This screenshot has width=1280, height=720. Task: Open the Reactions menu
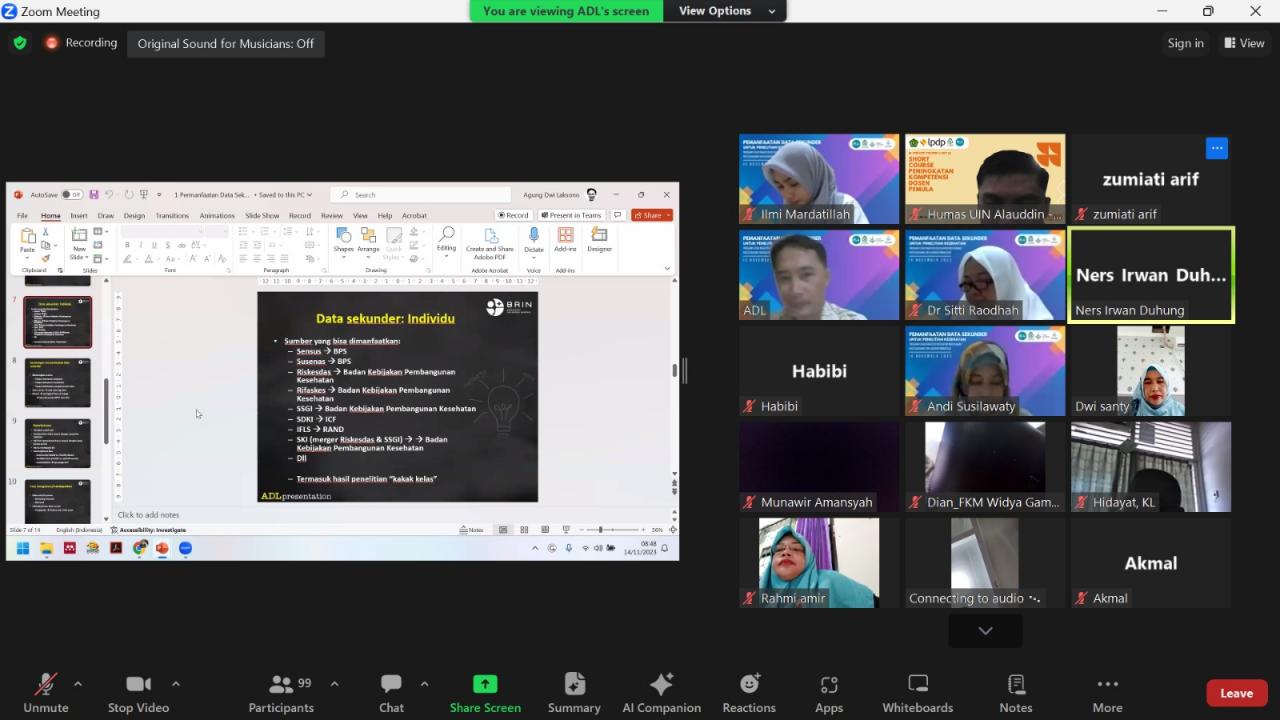click(x=748, y=692)
